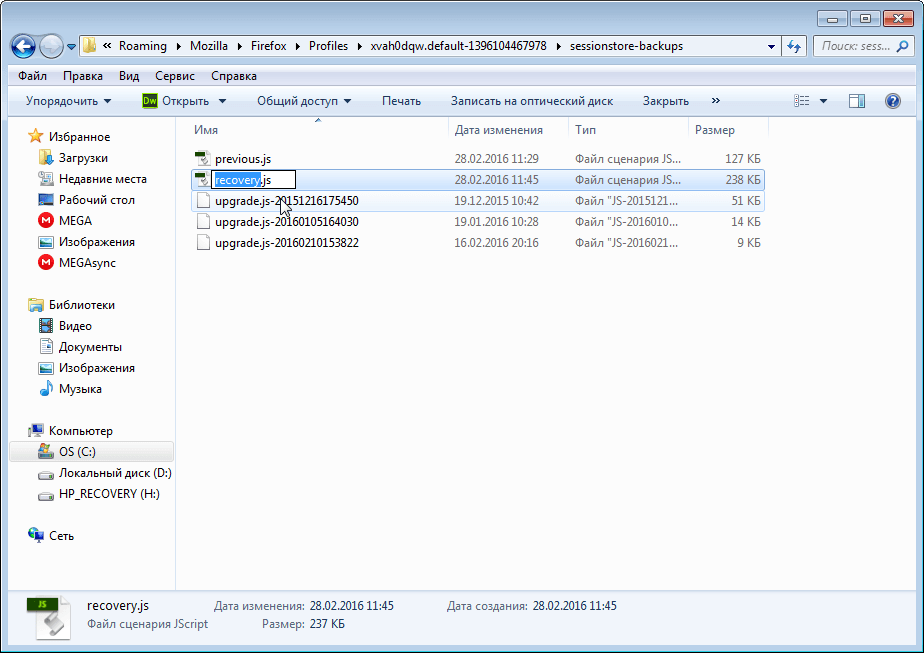The height and width of the screenshot is (653, 924).
Task: Click the previous.js file icon
Action: point(203,159)
